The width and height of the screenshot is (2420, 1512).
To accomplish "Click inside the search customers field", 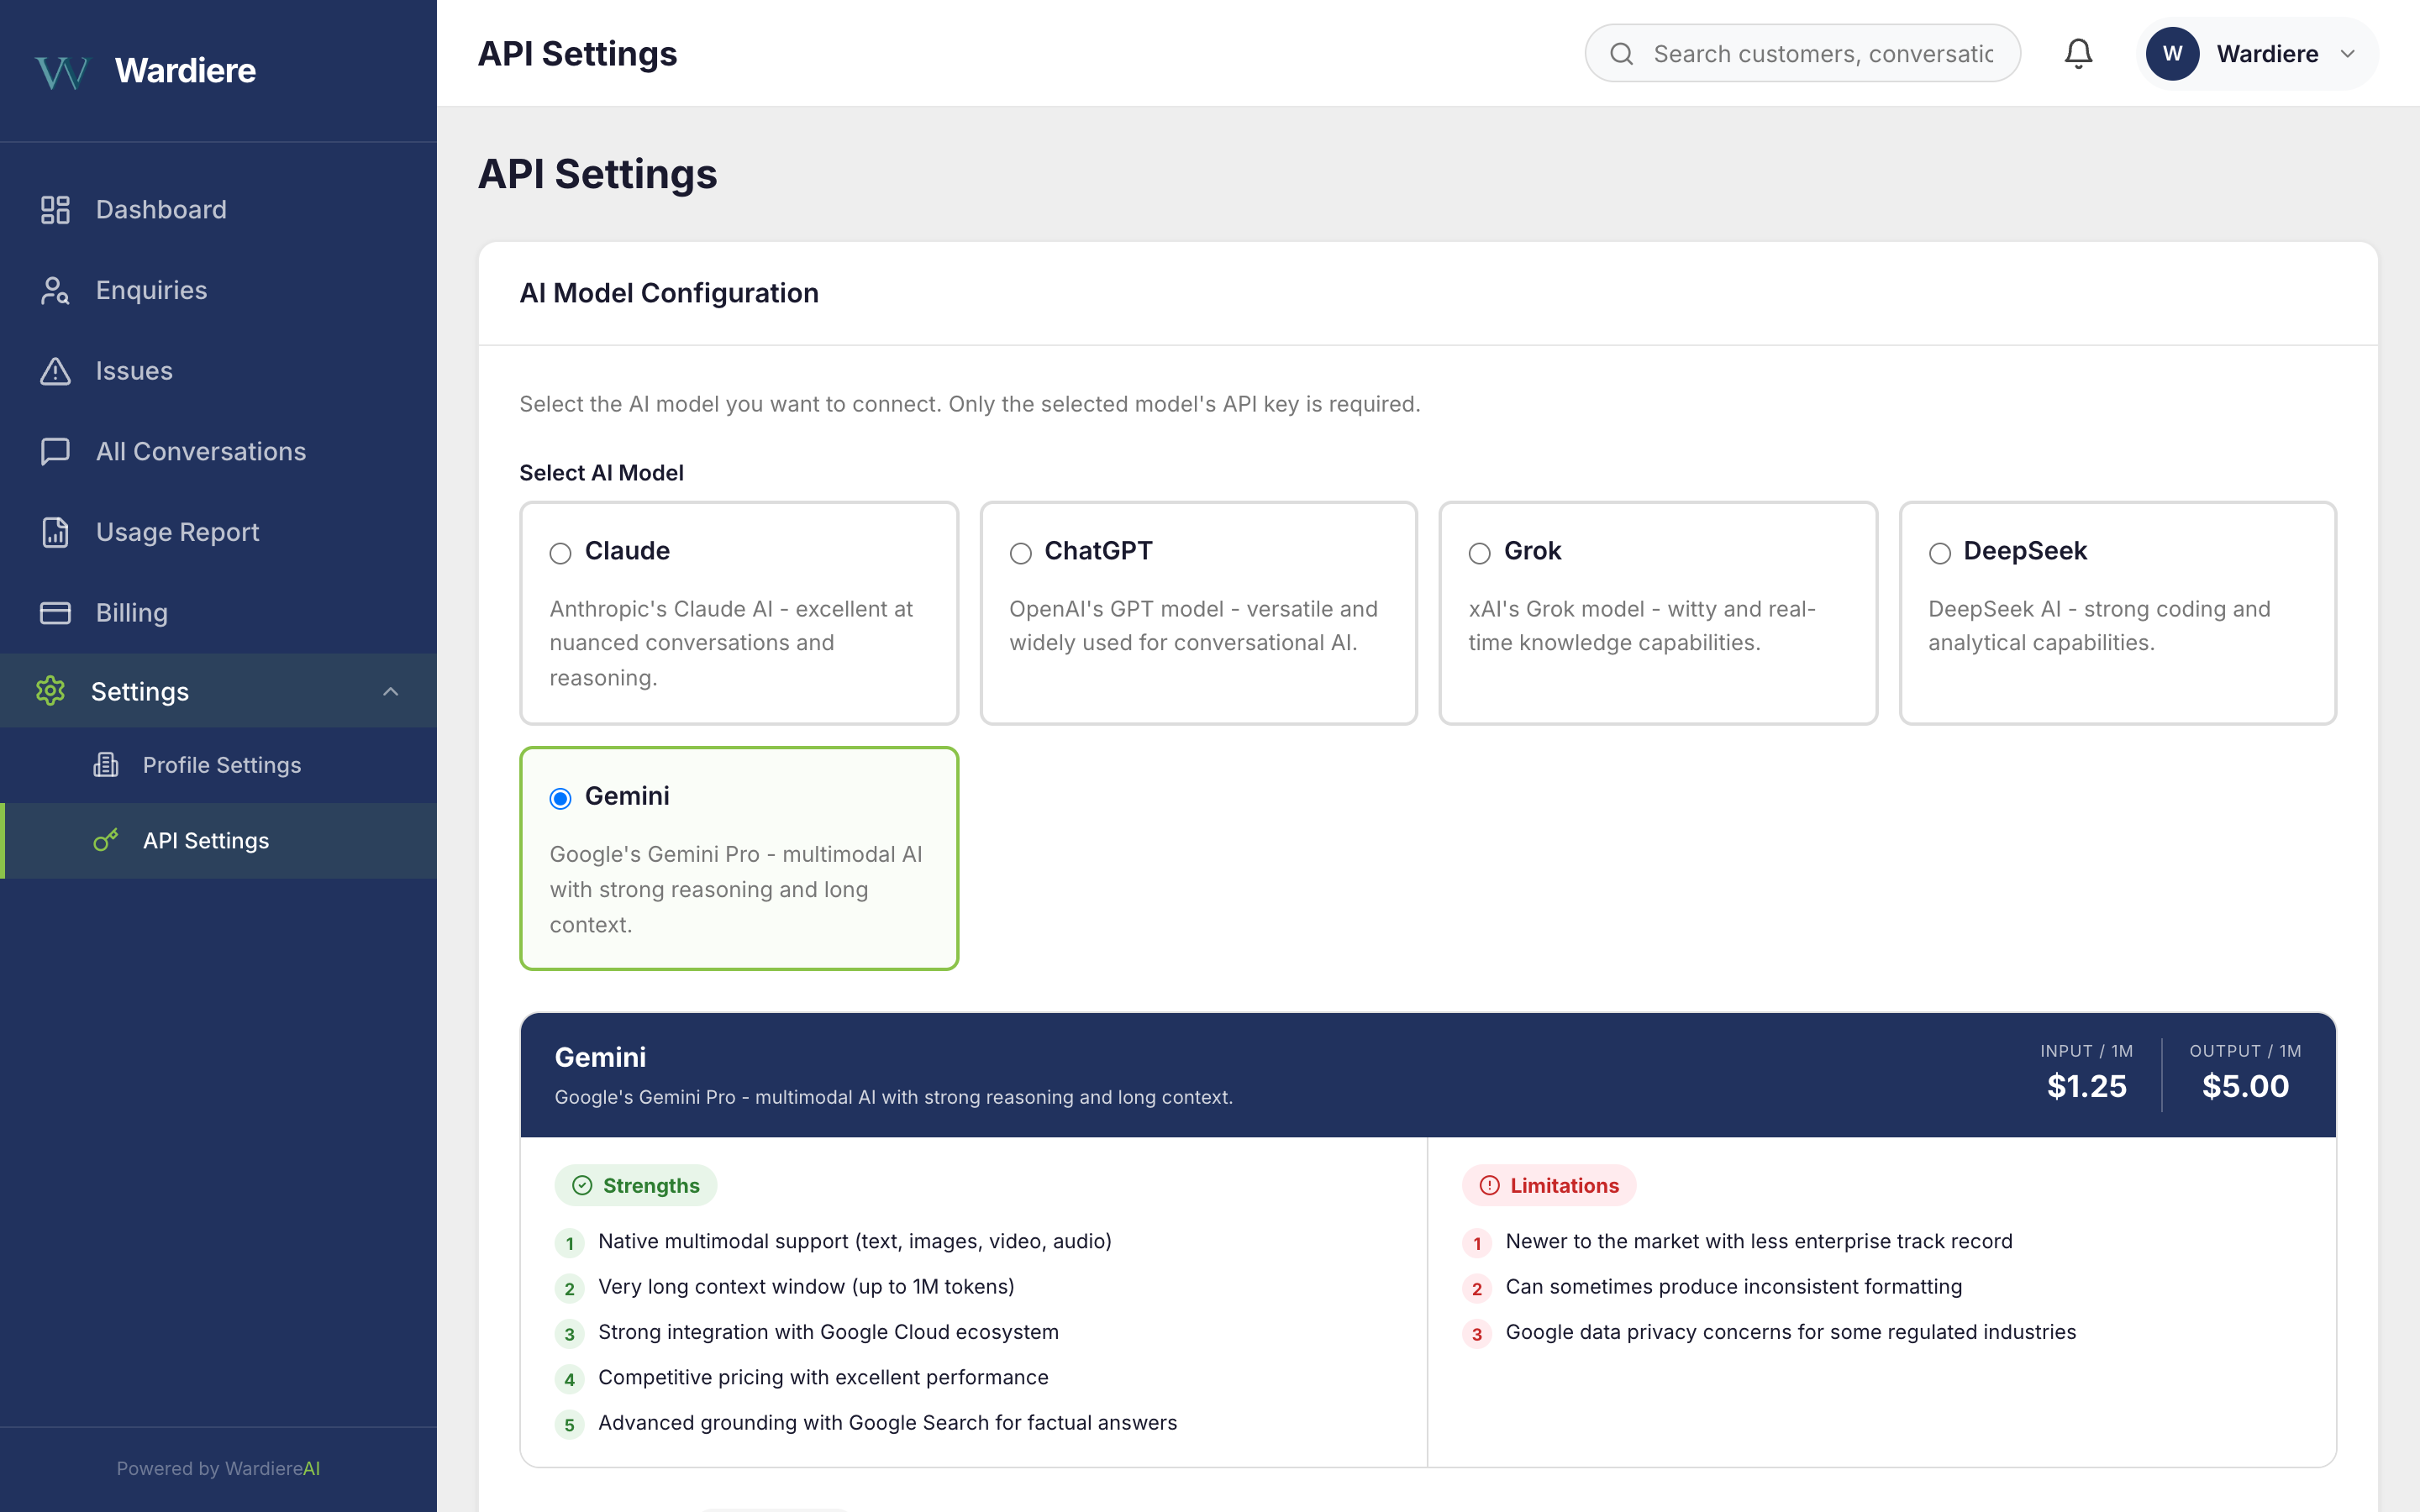I will [x=1820, y=53].
